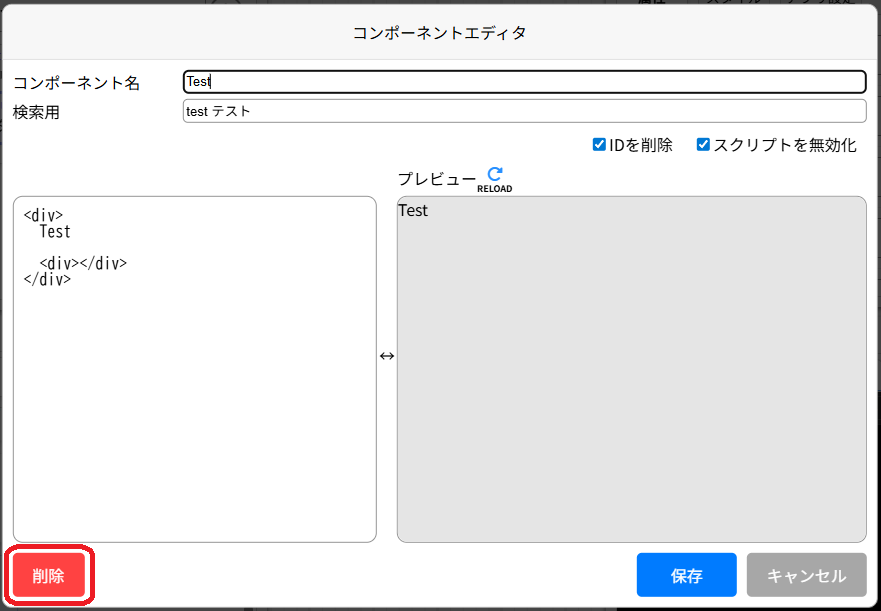Click the キャンセル cancel button
Image resolution: width=881 pixels, height=611 pixels.
pyautogui.click(x=806, y=575)
